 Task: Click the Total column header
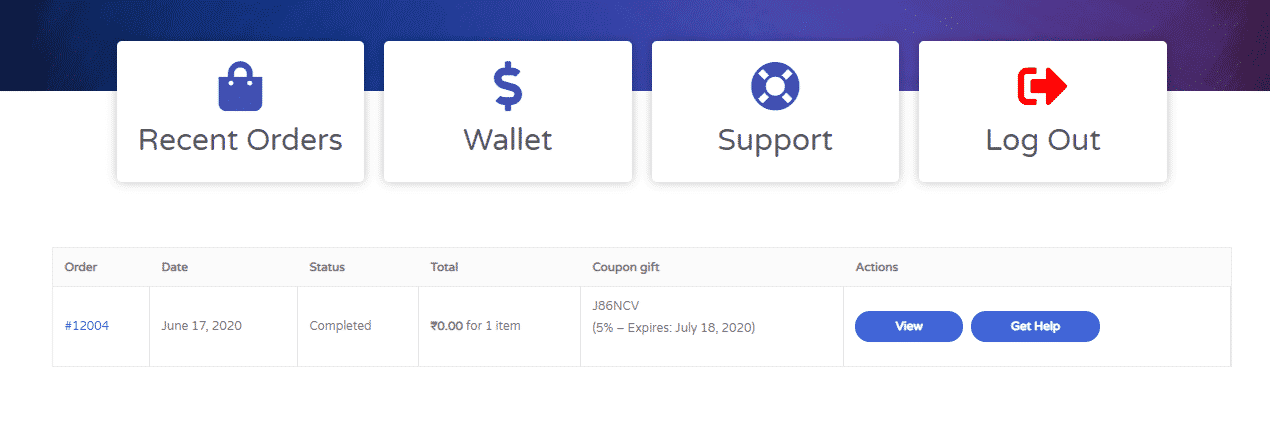coord(445,267)
